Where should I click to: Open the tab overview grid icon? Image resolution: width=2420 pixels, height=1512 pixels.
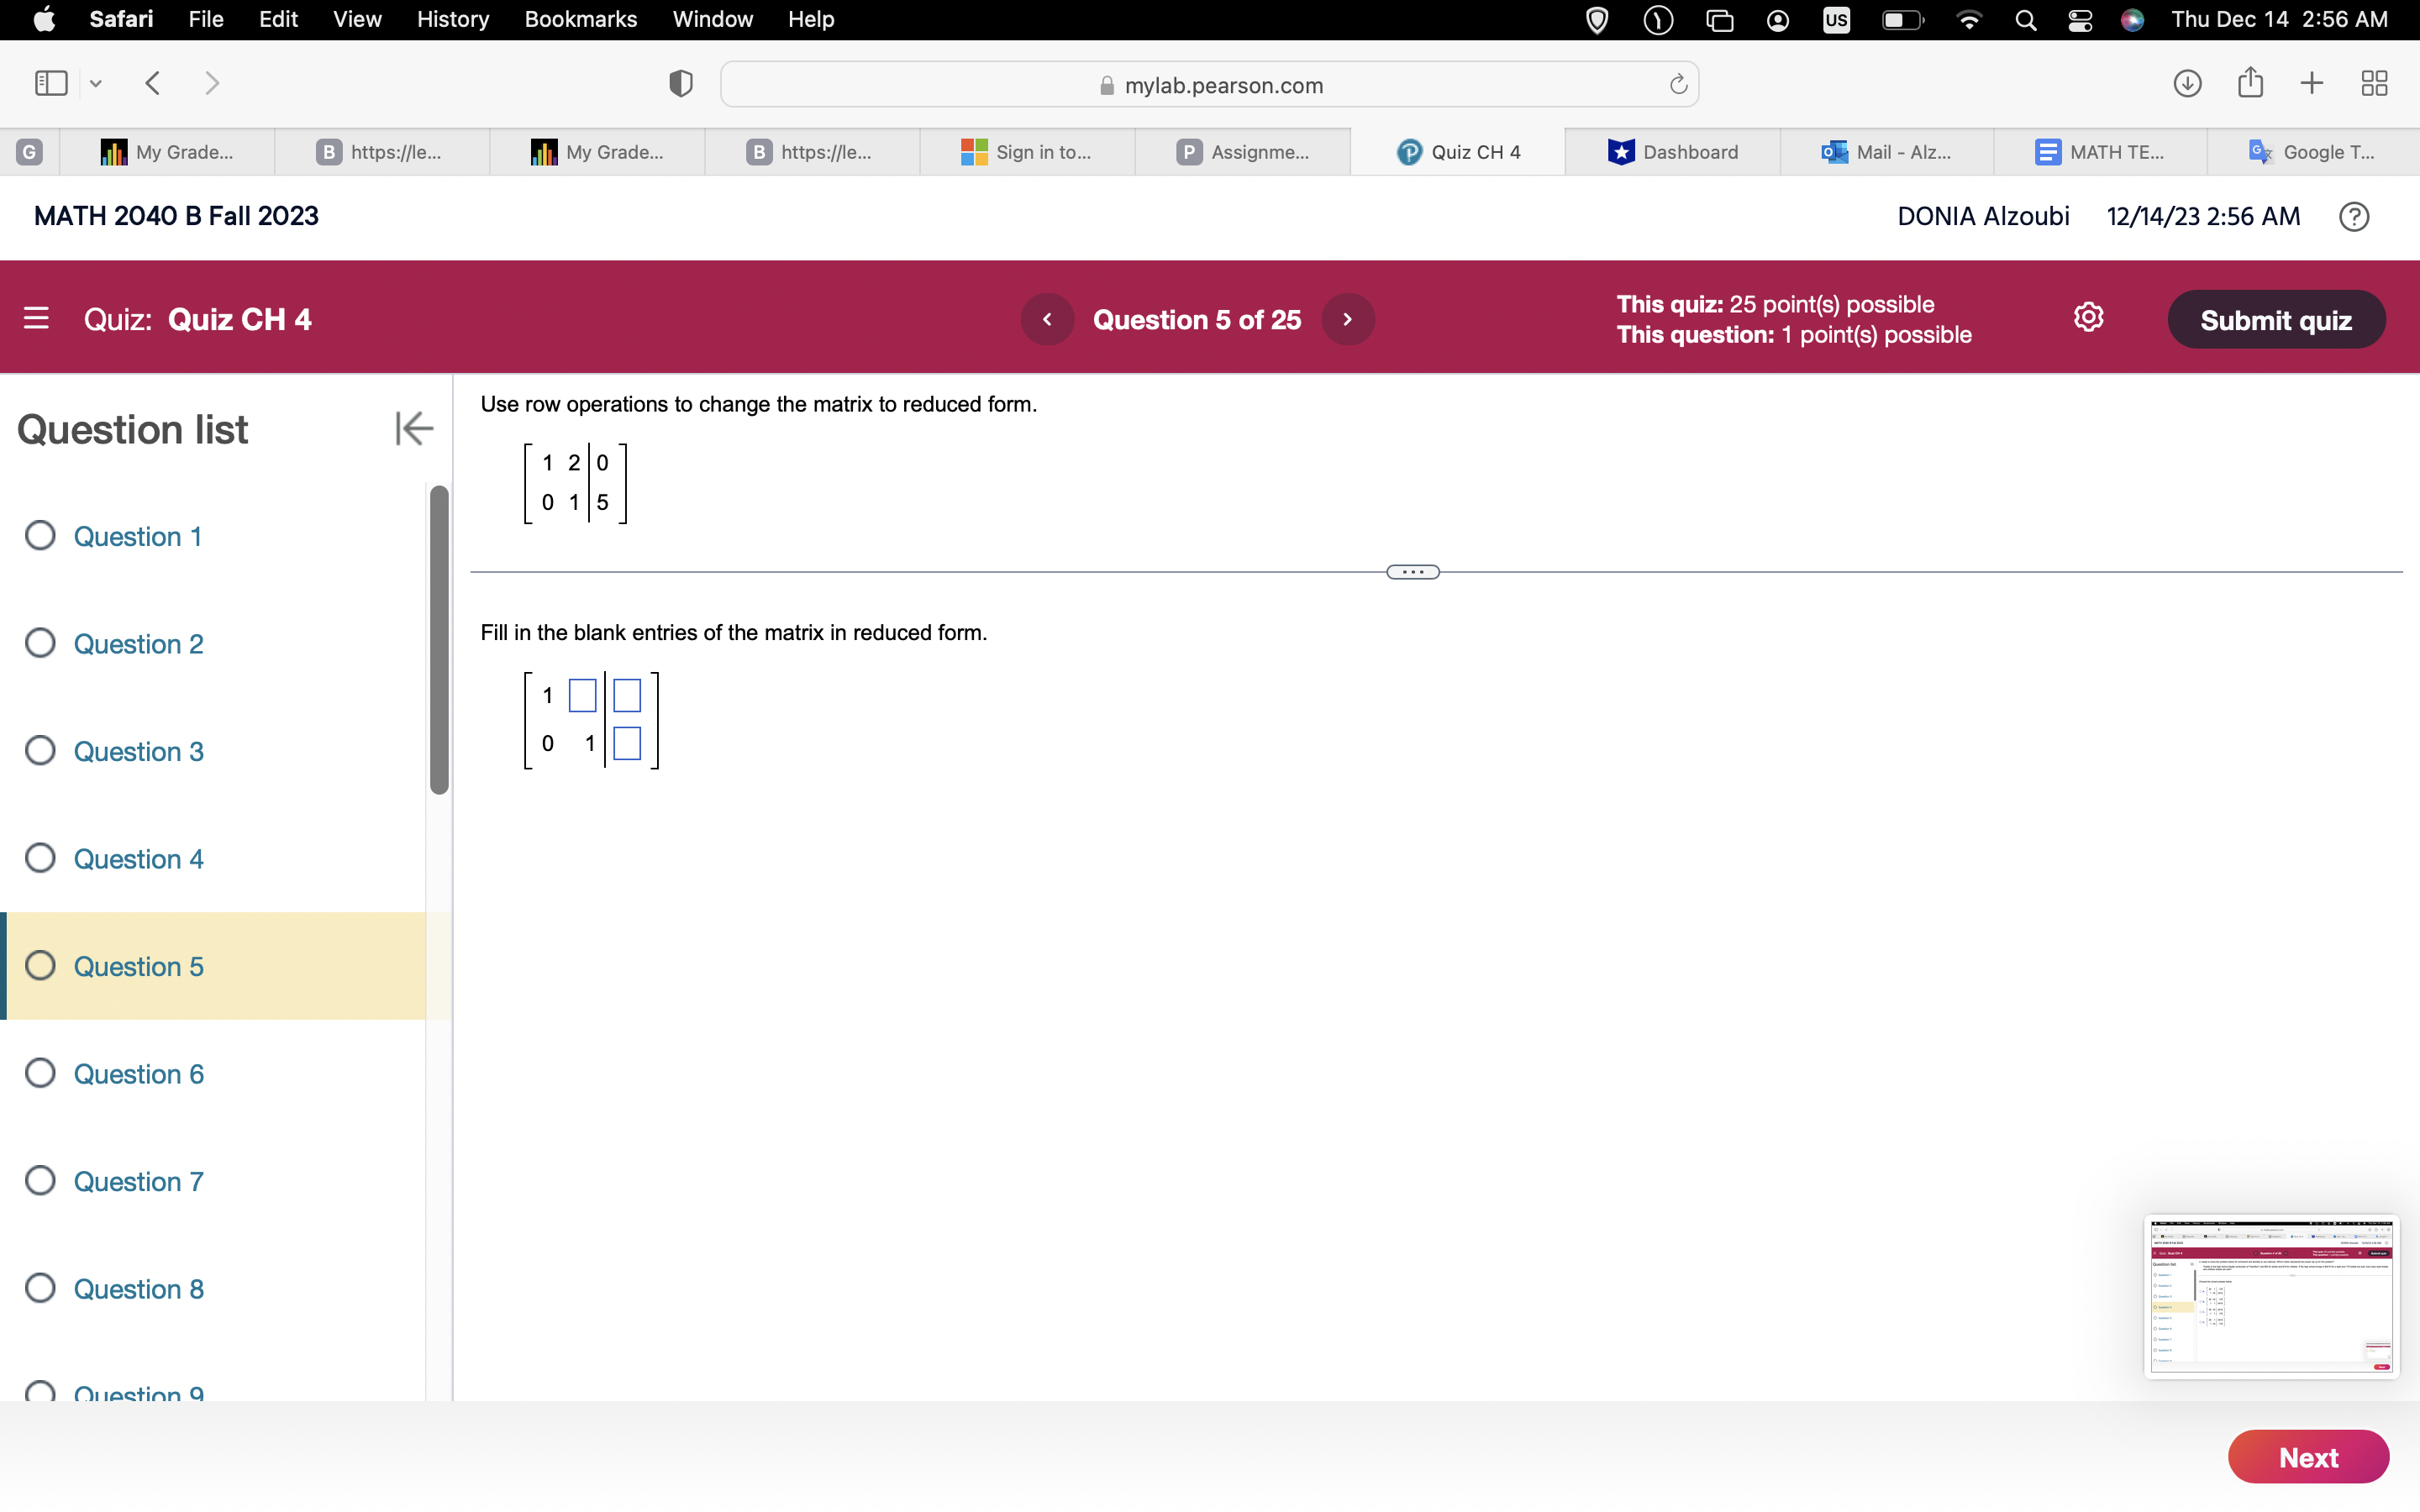[2374, 83]
